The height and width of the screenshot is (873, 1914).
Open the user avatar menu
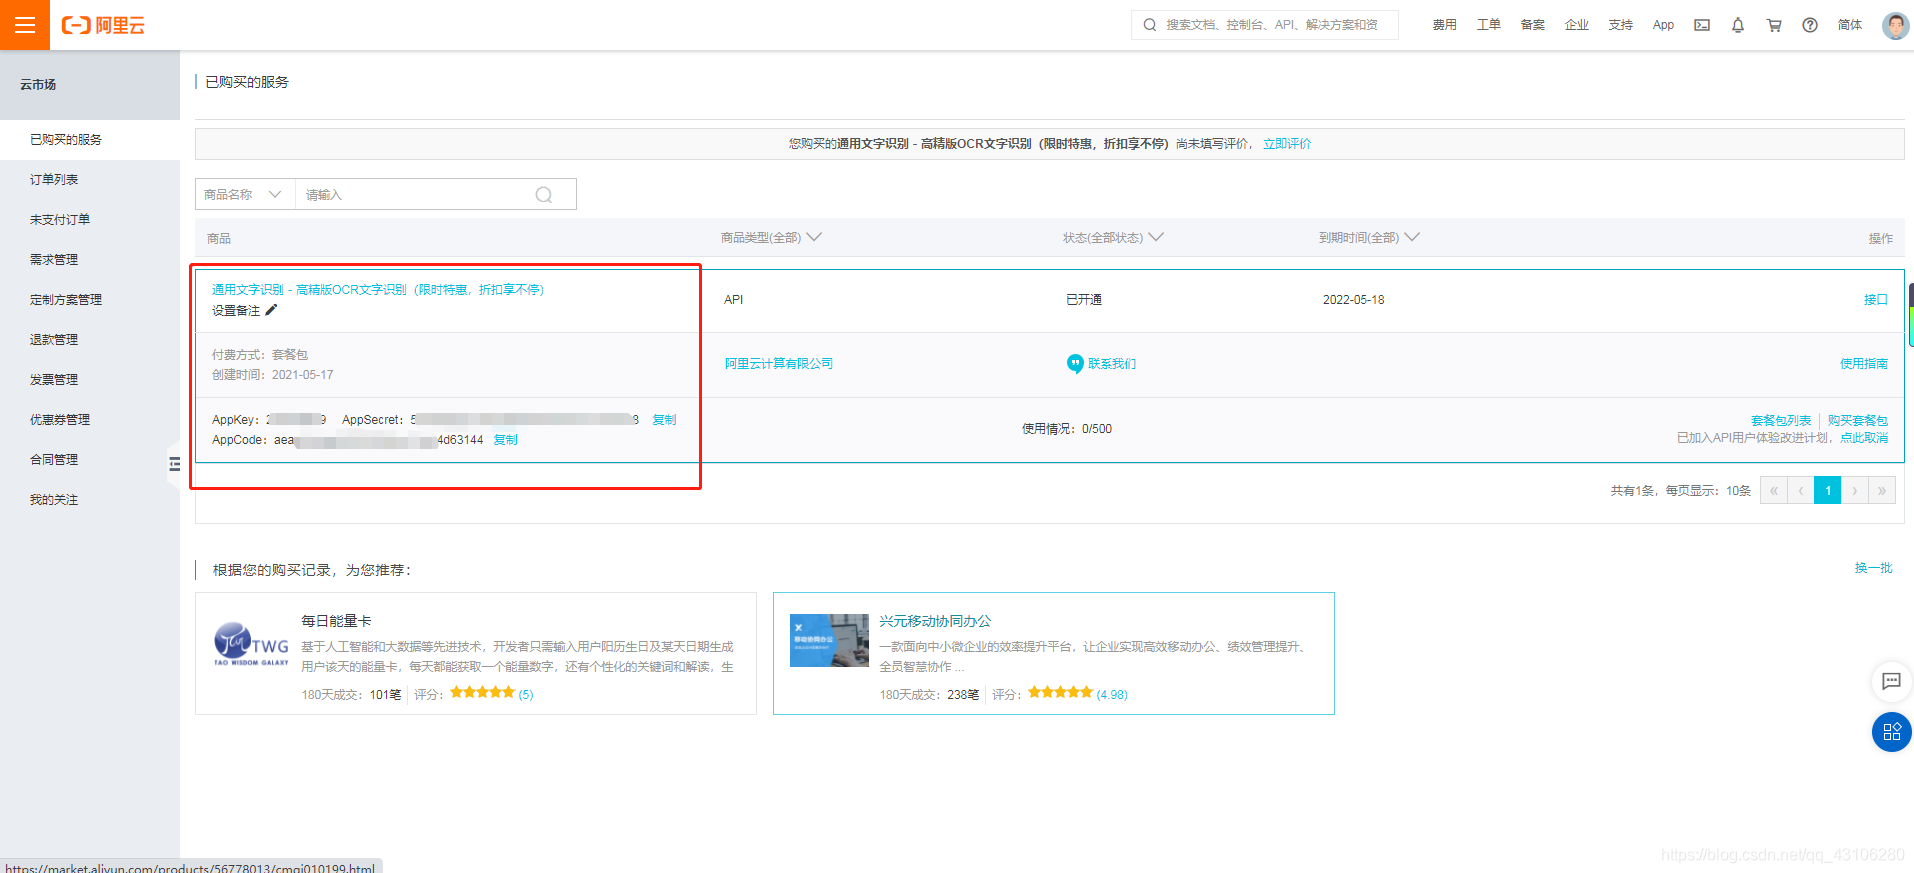coord(1895,25)
